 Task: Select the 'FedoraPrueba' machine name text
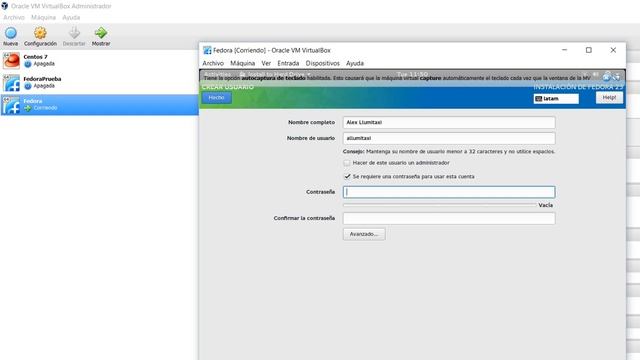[x=42, y=79]
